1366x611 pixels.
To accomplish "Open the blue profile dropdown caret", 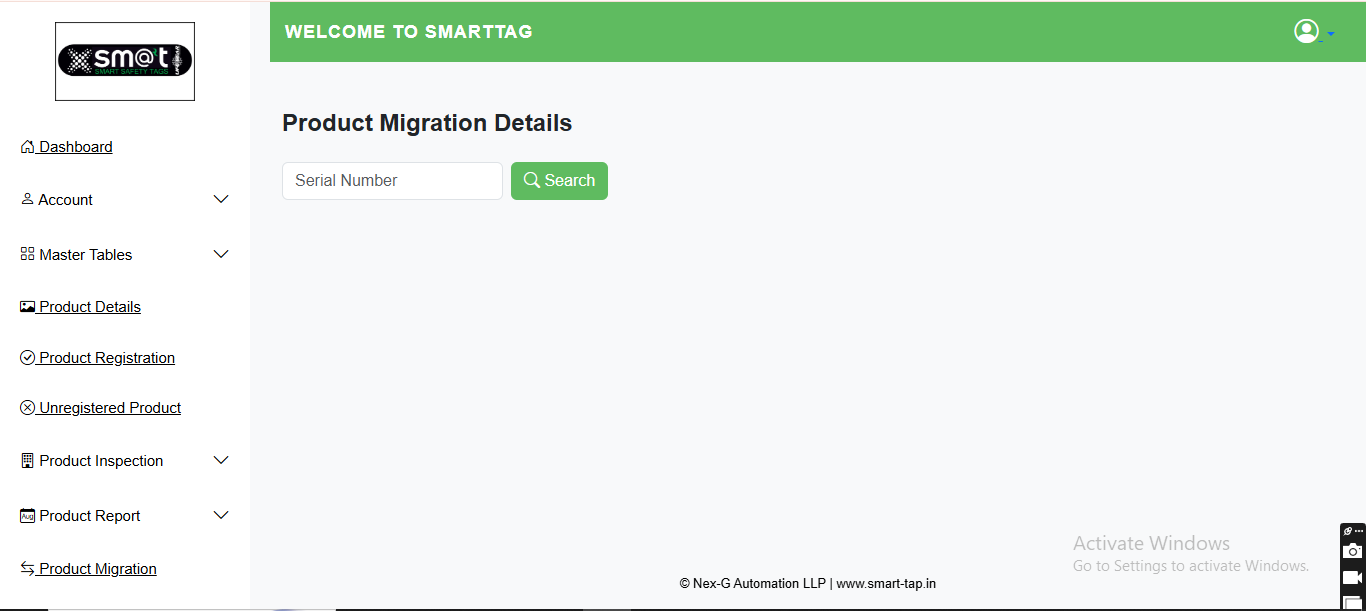I will click(x=1330, y=34).
